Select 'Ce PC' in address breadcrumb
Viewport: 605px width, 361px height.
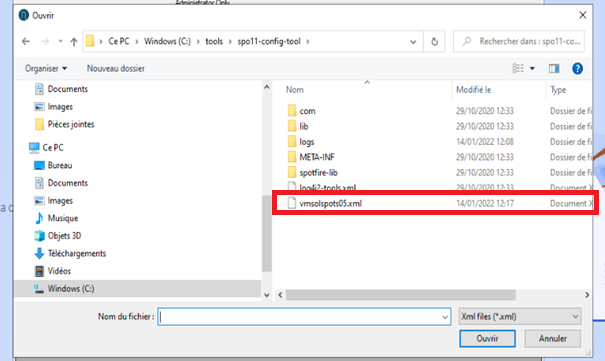click(119, 41)
